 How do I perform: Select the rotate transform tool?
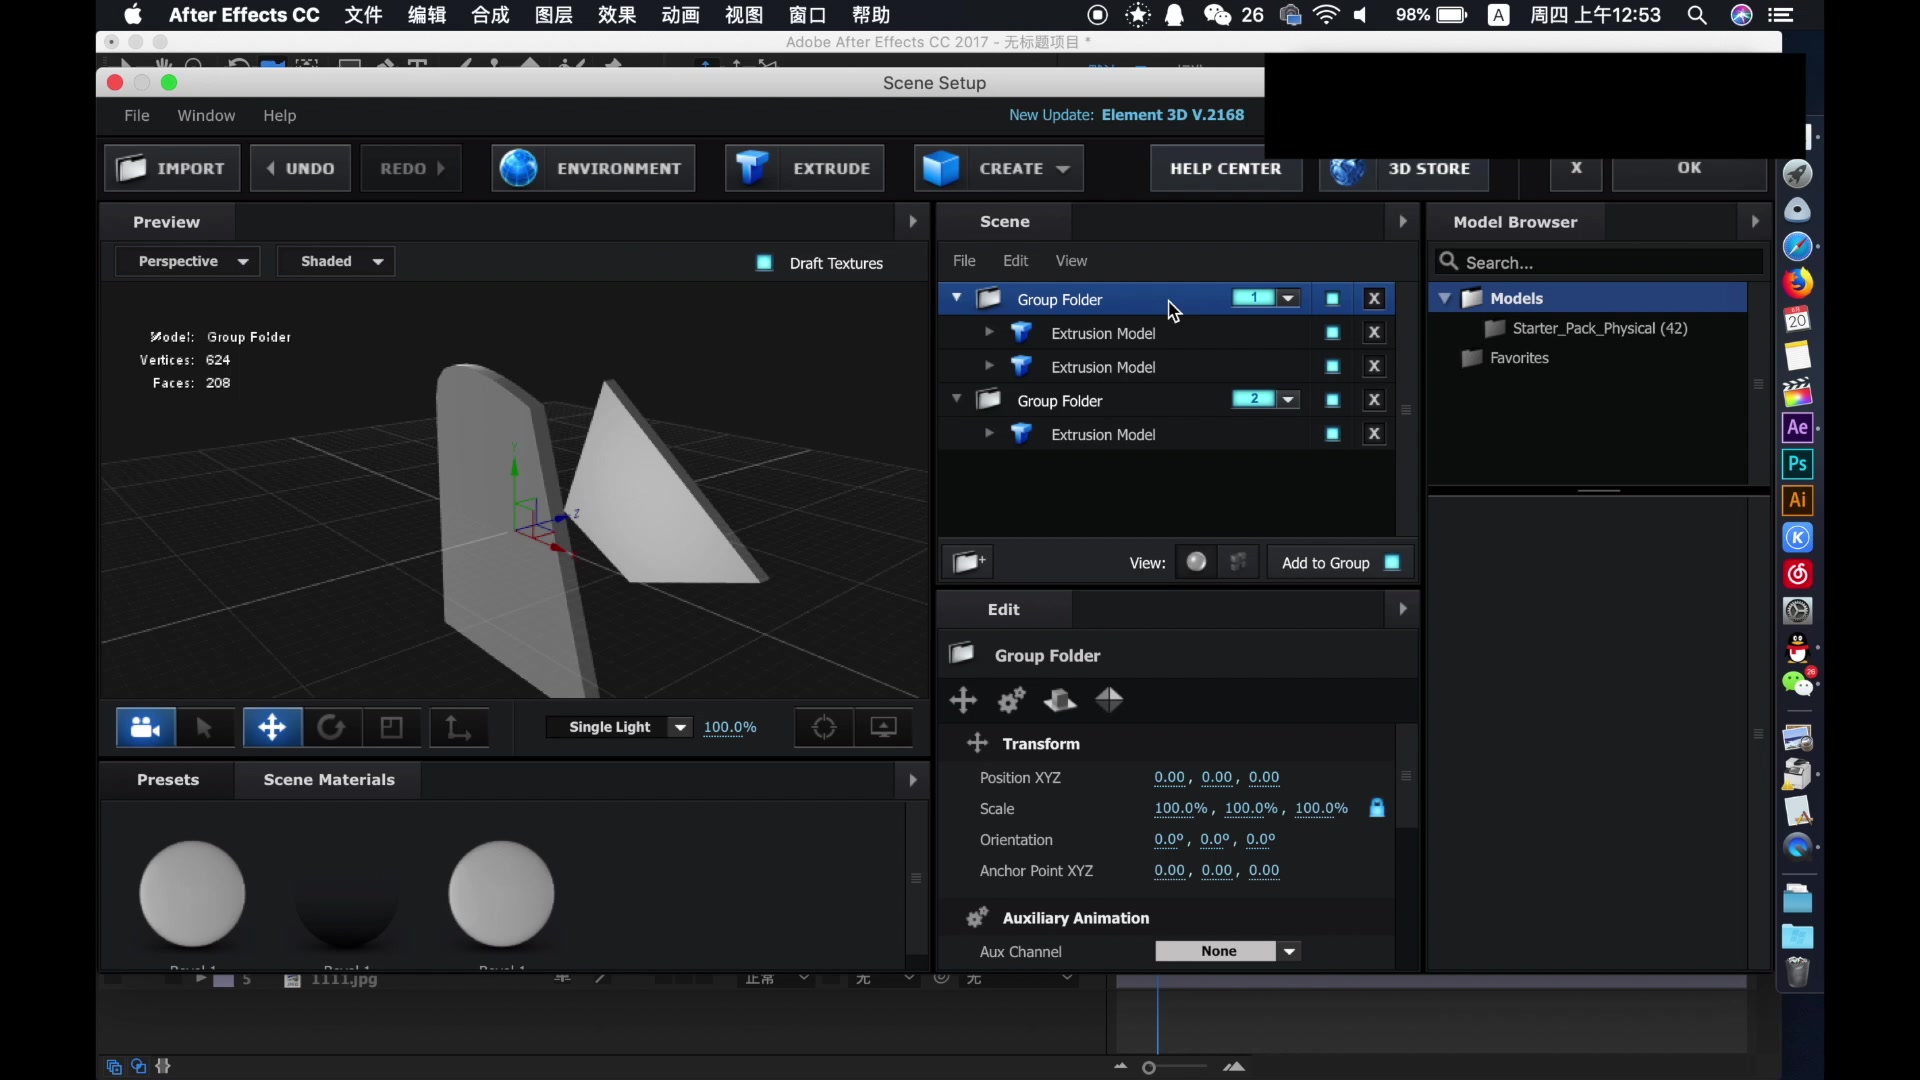tap(331, 727)
